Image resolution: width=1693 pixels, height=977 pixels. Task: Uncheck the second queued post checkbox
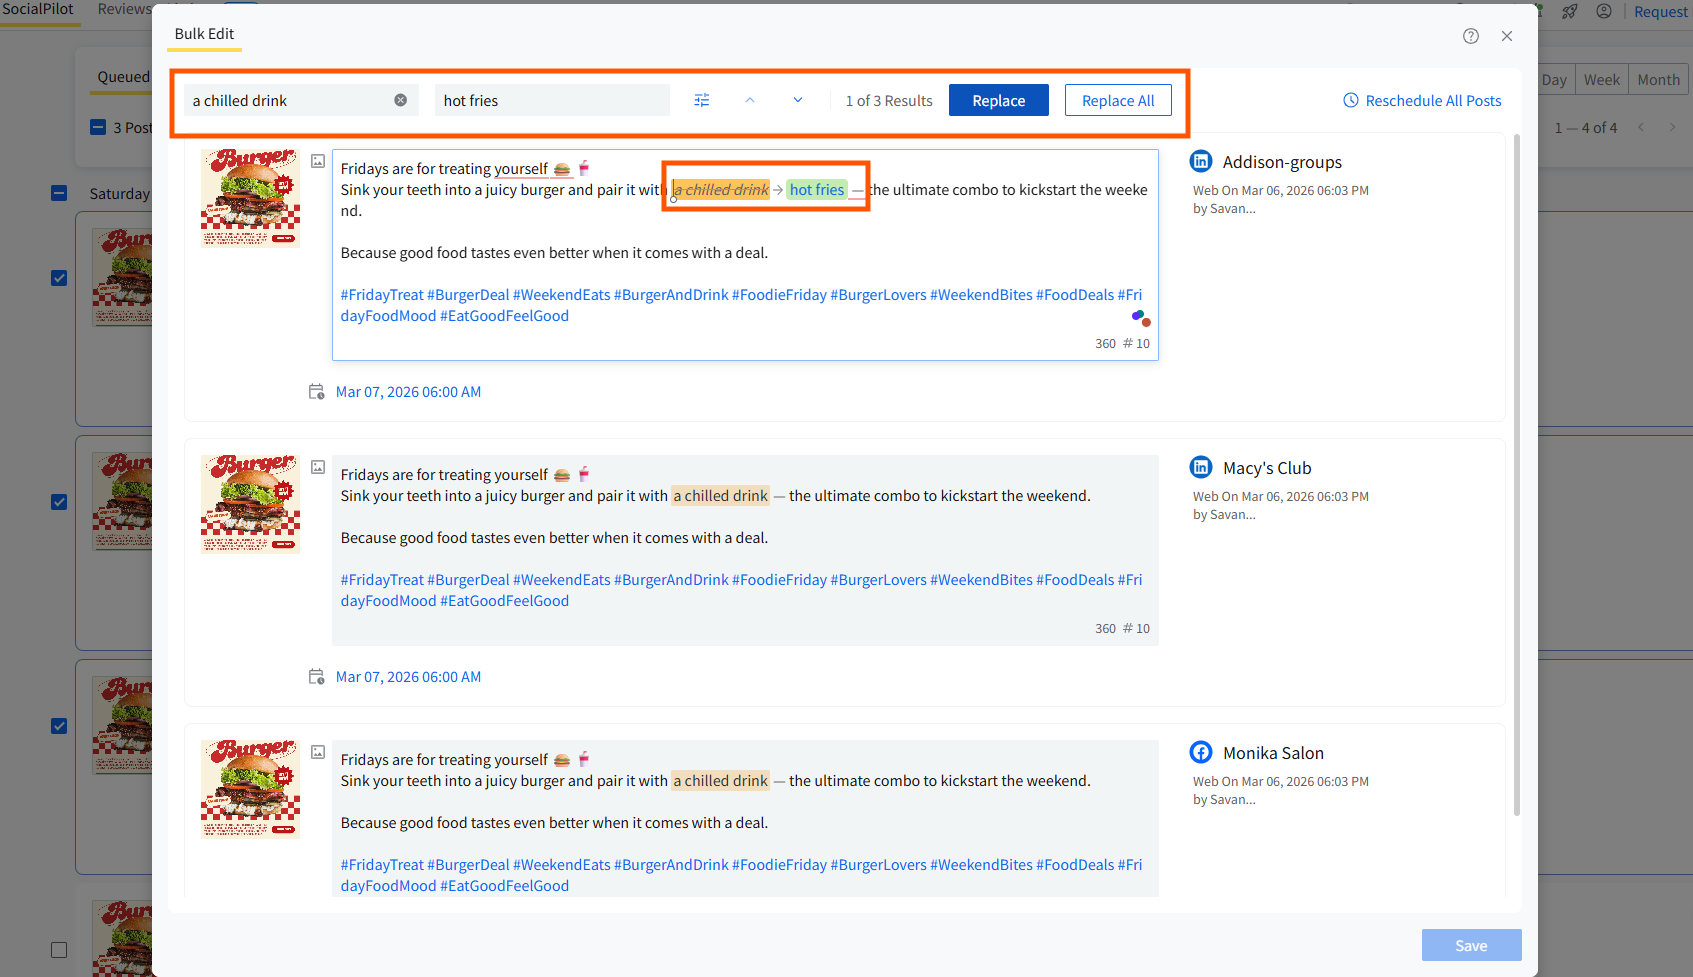point(59,502)
